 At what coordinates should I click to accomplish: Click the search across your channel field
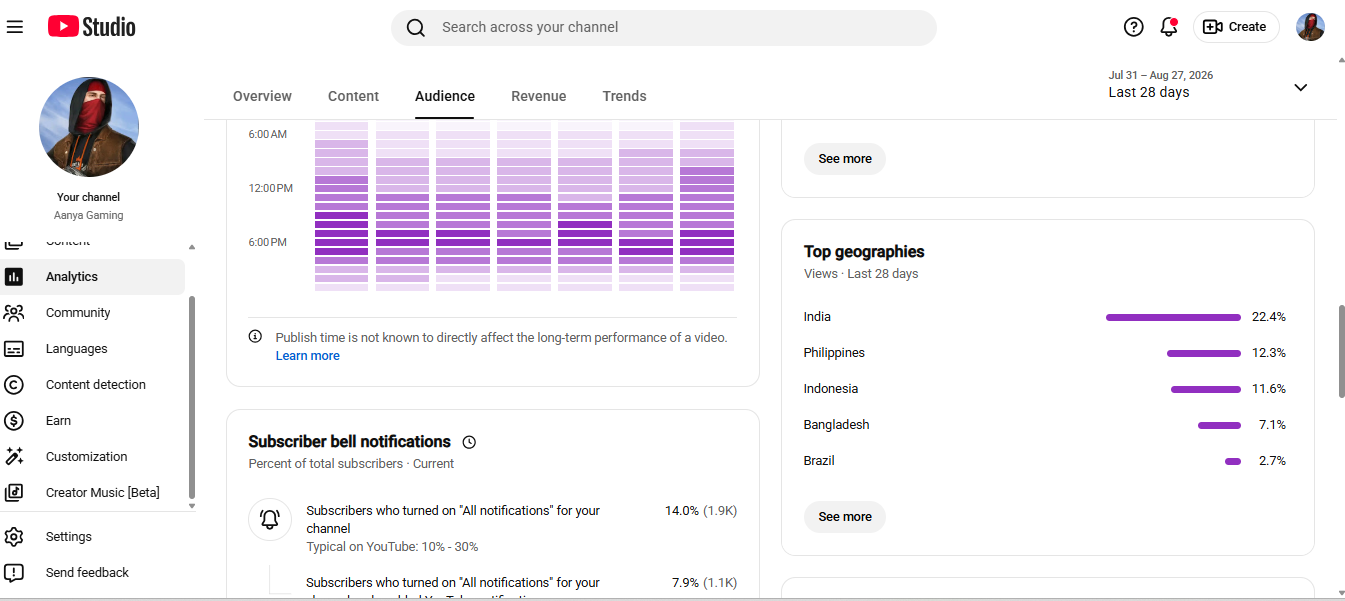[x=664, y=28]
